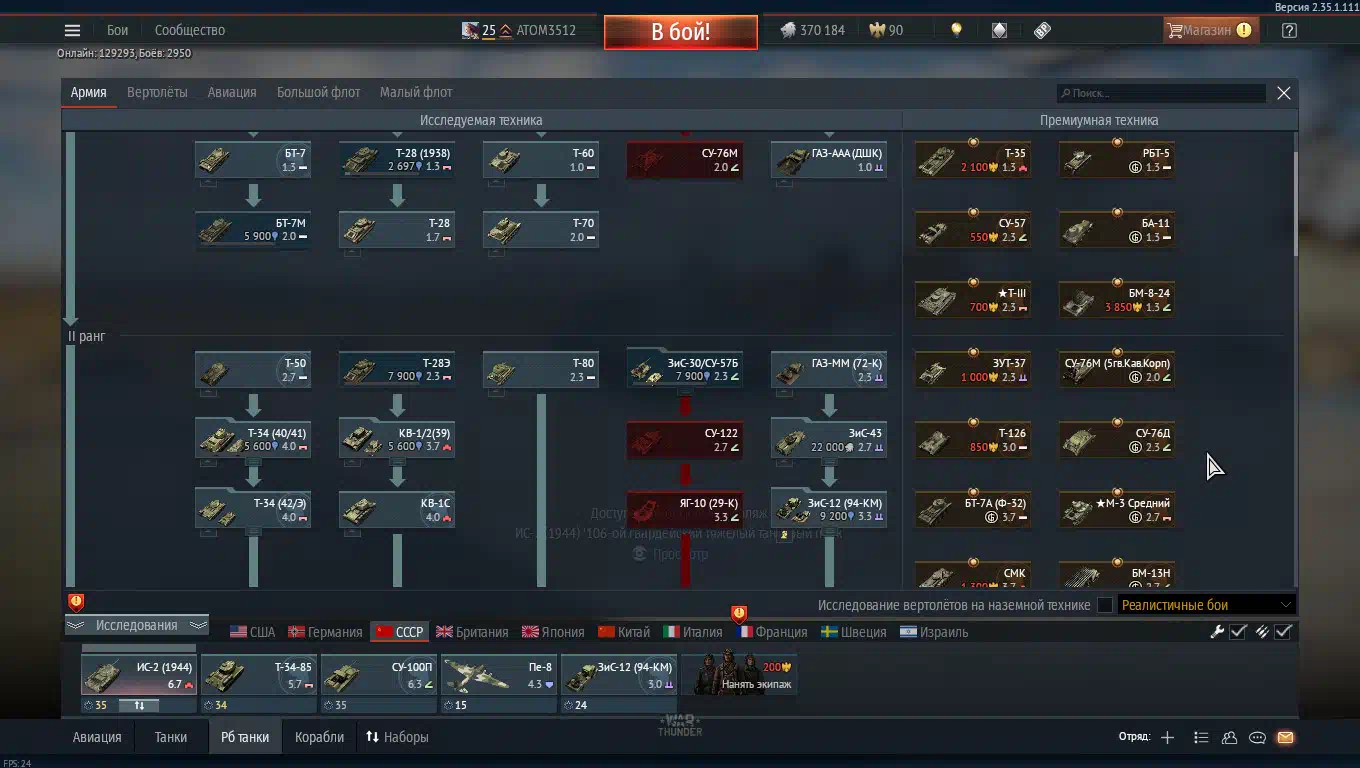Select the locked ЯГ-10 (29-К) card
Image resolution: width=1360 pixels, height=768 pixels.
tap(685, 510)
